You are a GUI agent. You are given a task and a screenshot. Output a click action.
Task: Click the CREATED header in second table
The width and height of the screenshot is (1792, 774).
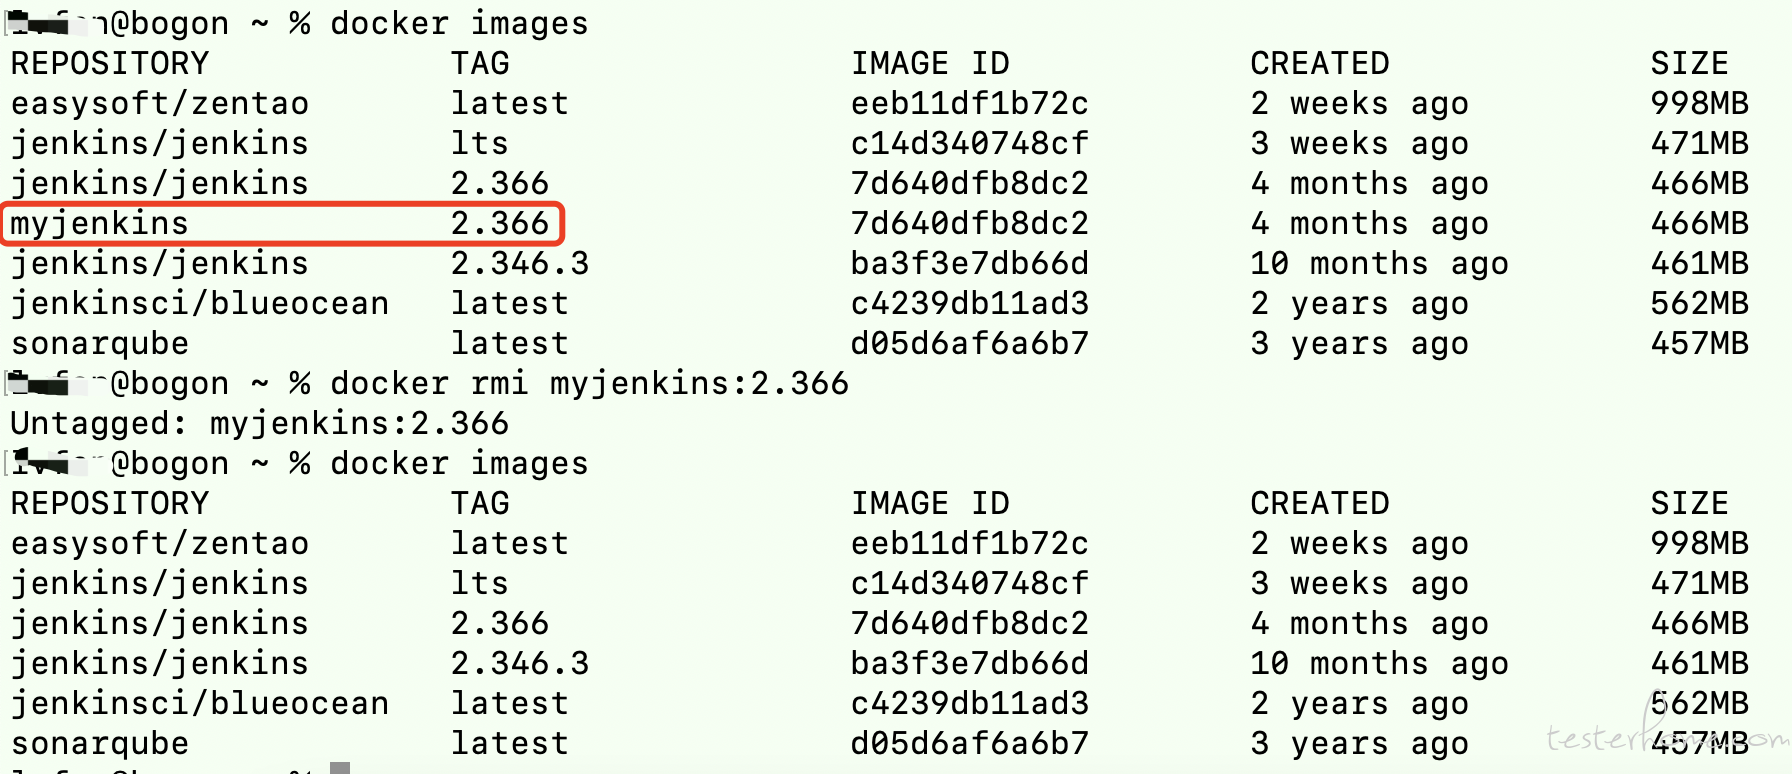(1319, 504)
